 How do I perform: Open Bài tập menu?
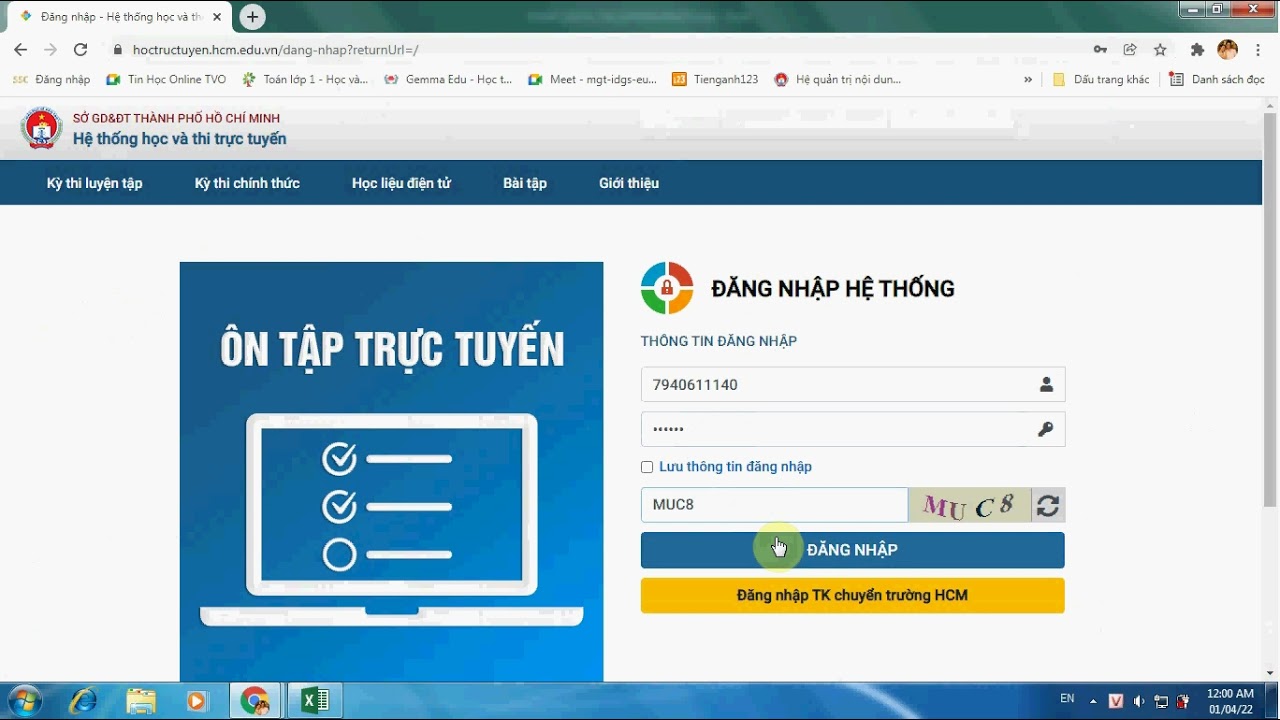525,183
